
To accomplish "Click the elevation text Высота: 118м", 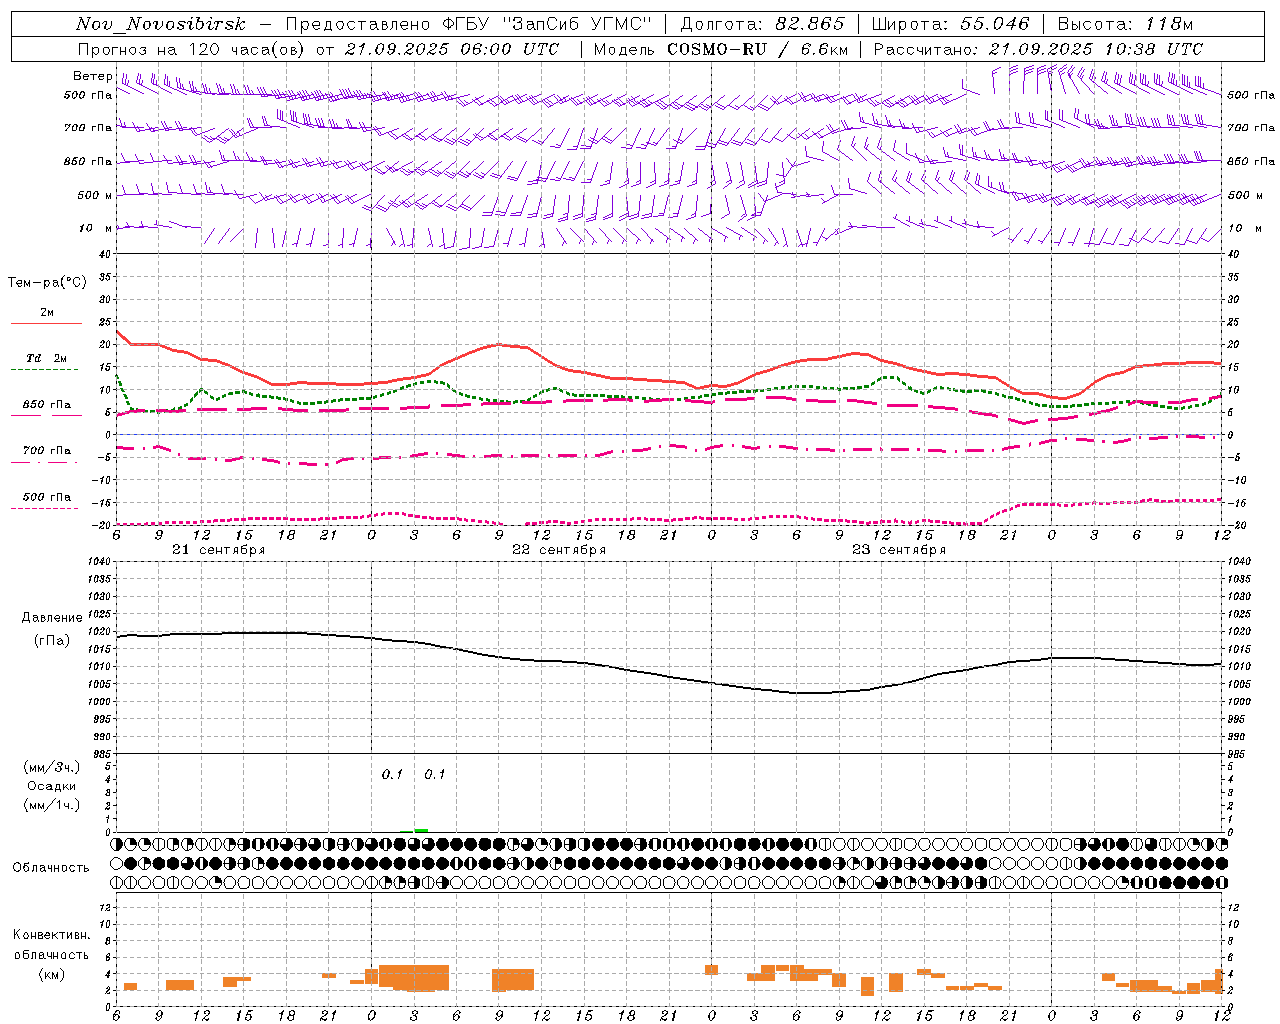I will click(x=1125, y=25).
